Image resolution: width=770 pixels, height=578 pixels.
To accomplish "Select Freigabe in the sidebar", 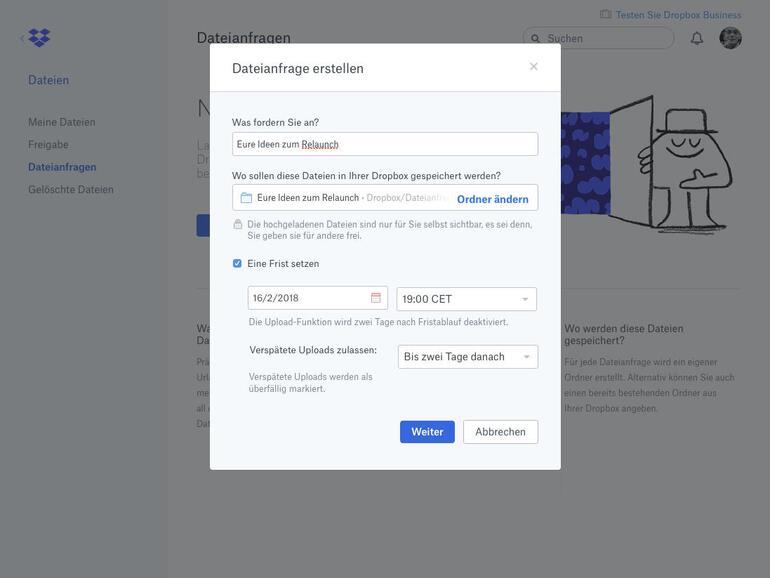I will pyautogui.click(x=48, y=145).
